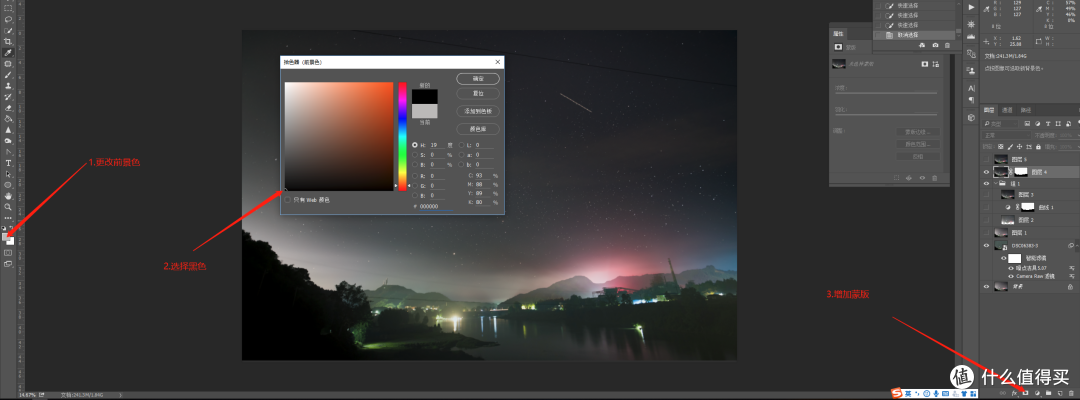Open the Character panel A icon
The height and width of the screenshot is (400, 1080).
click(x=971, y=88)
